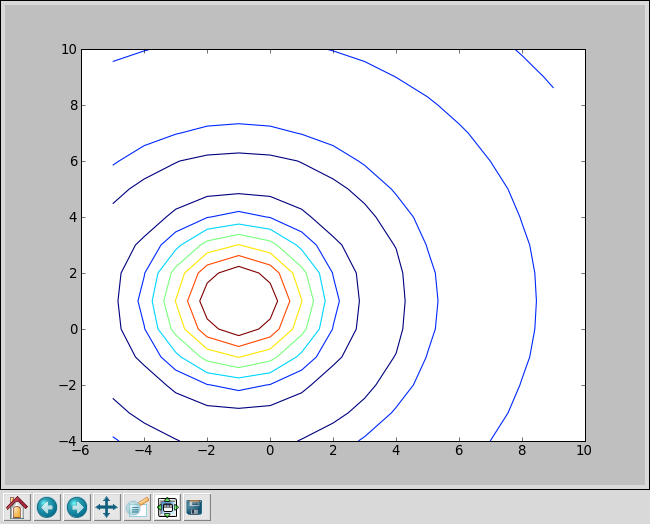Click the x-axis tick label 10
Image resolution: width=650 pixels, height=524 pixels.
(x=584, y=451)
